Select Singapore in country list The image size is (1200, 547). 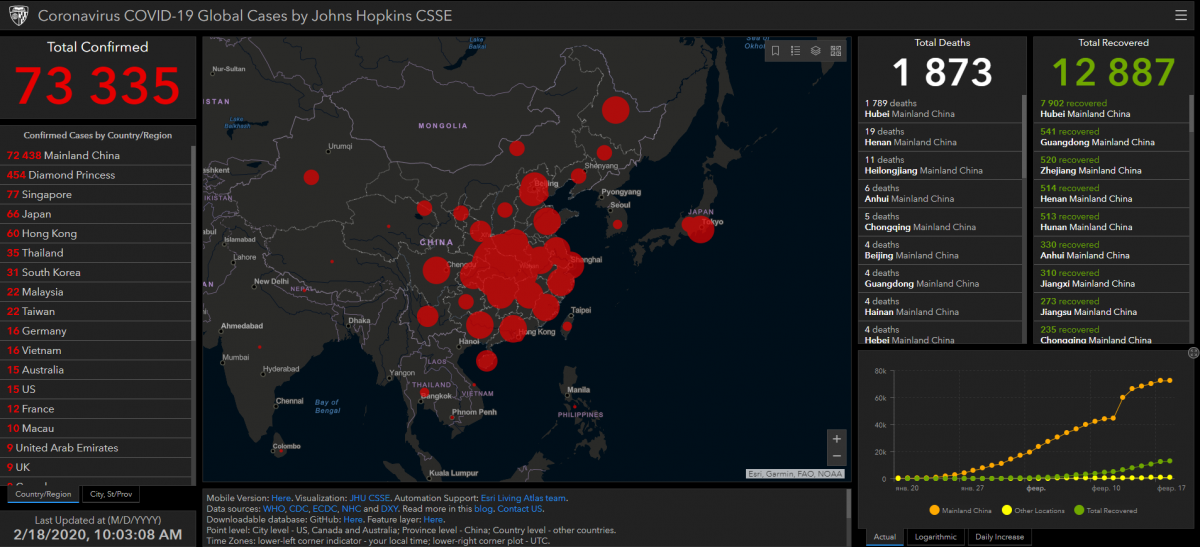coord(97,194)
